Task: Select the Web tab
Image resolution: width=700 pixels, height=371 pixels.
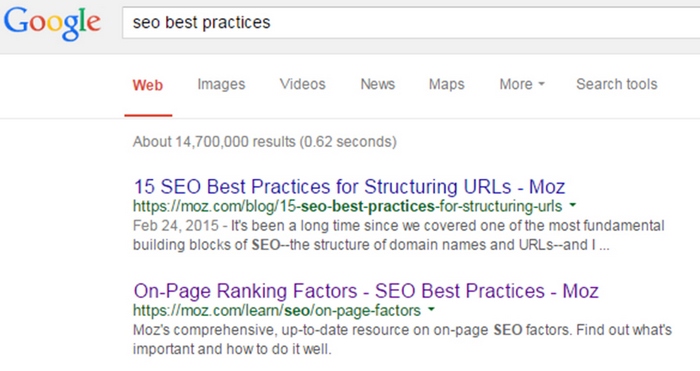Action: coord(148,85)
